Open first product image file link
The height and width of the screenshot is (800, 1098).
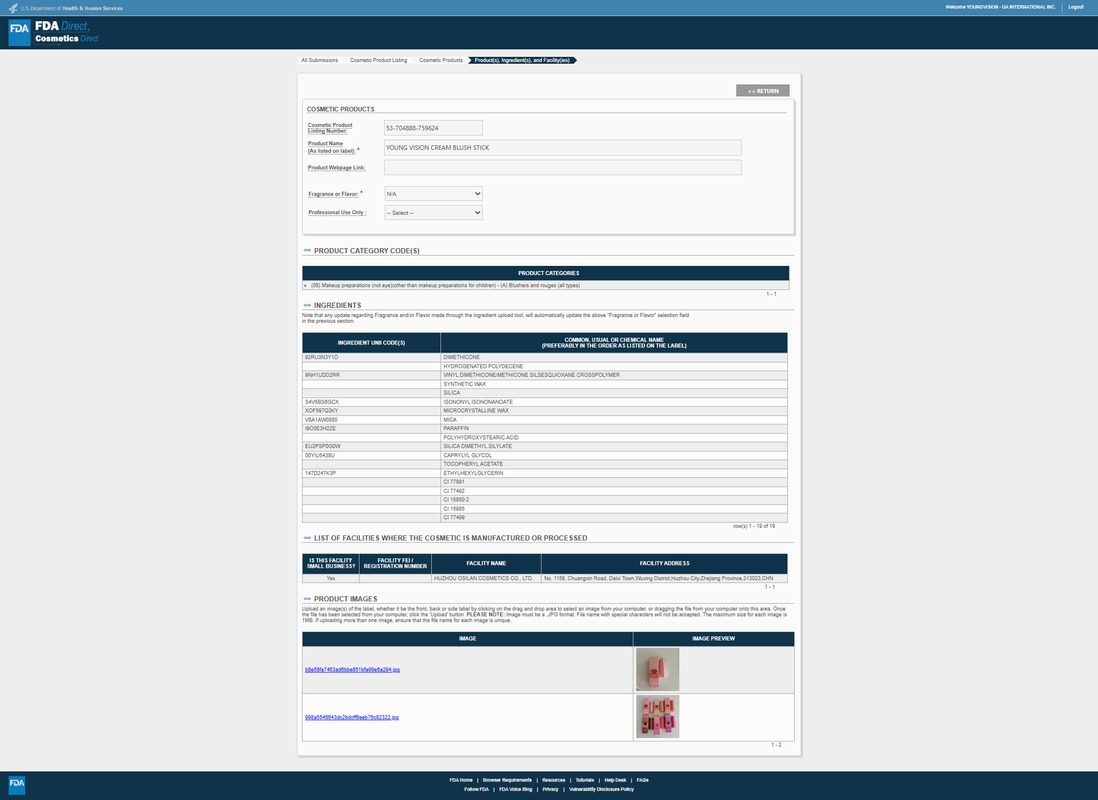352,670
